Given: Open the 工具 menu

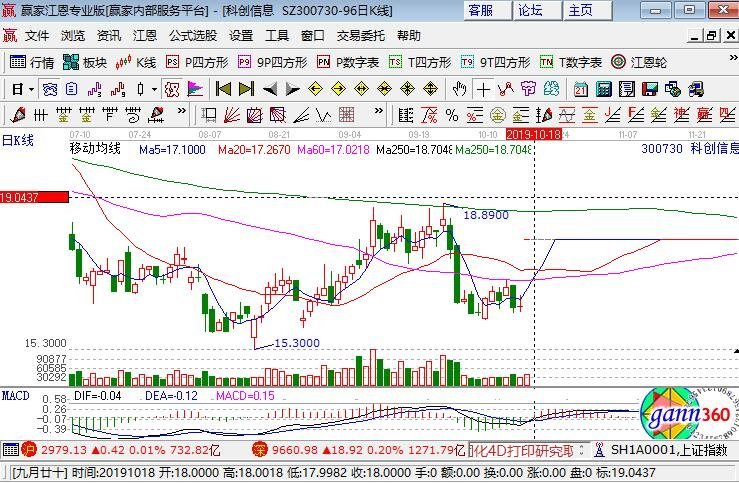Looking at the screenshot, I should [277, 36].
